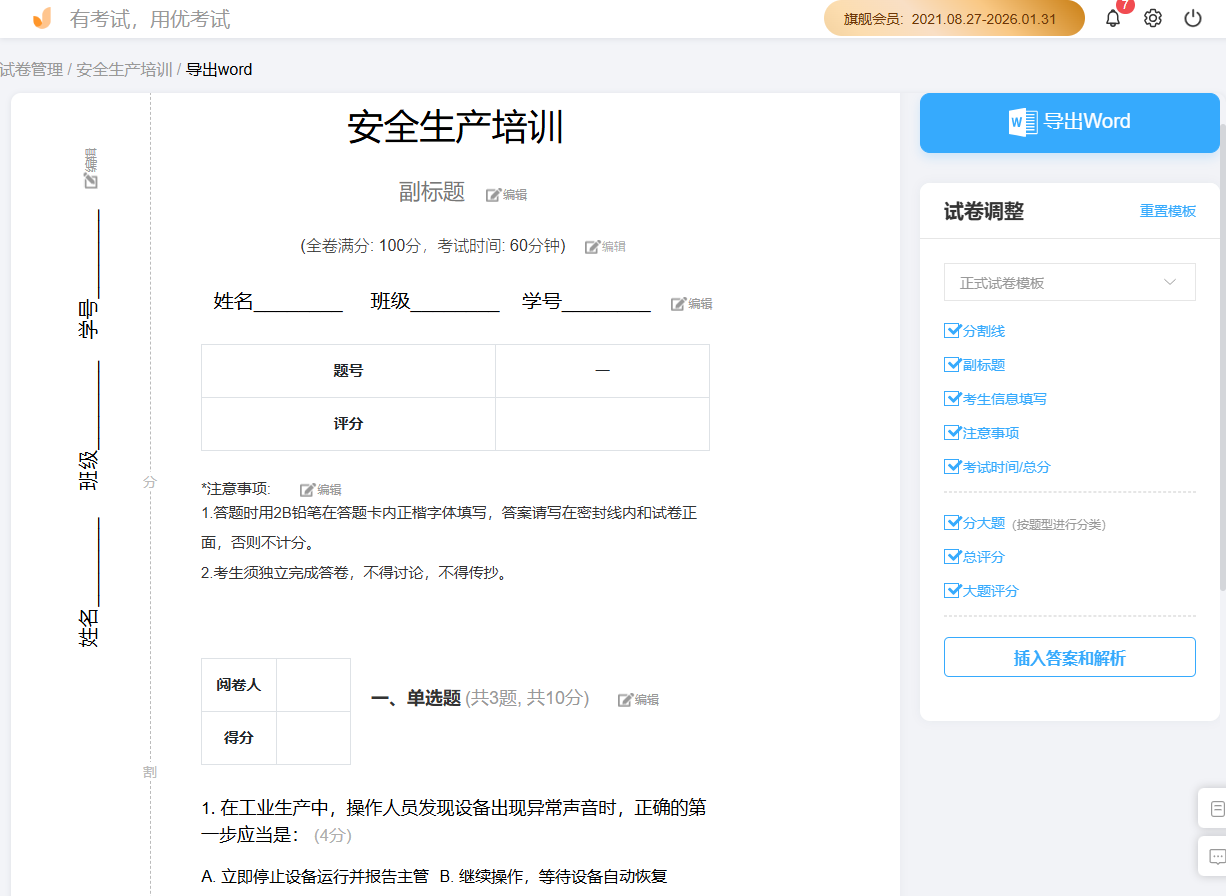Open the notifications bell icon
This screenshot has height=896, width=1226.
(x=1112, y=17)
